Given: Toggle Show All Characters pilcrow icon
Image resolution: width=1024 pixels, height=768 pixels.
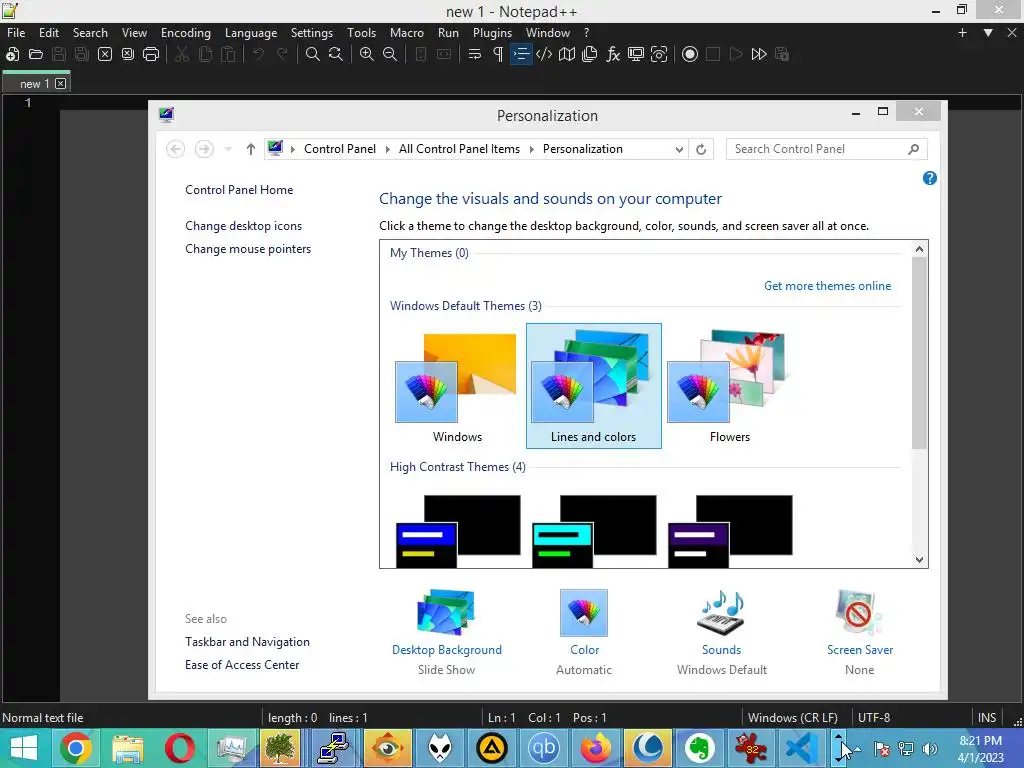Looking at the screenshot, I should (498, 54).
